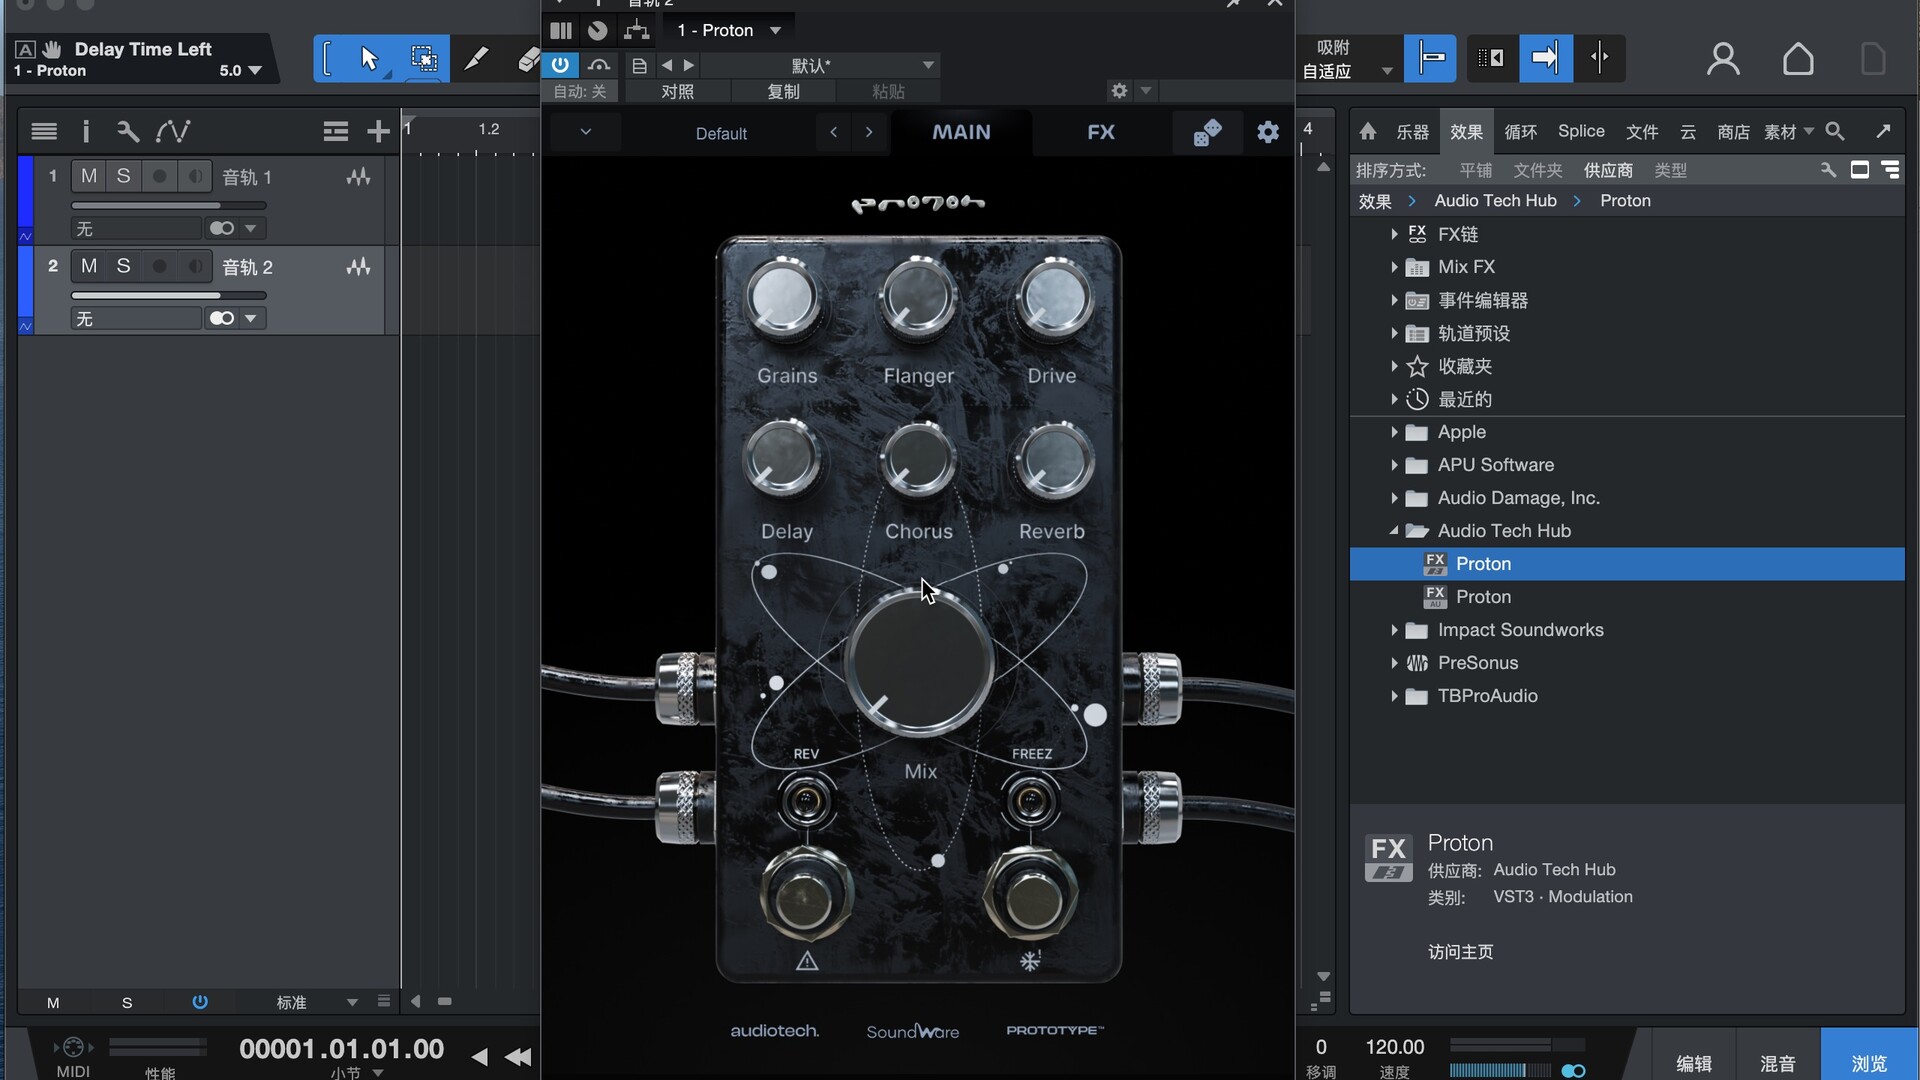The height and width of the screenshot is (1080, 1920).
Task: Select the Range selection tool
Action: [x=424, y=59]
